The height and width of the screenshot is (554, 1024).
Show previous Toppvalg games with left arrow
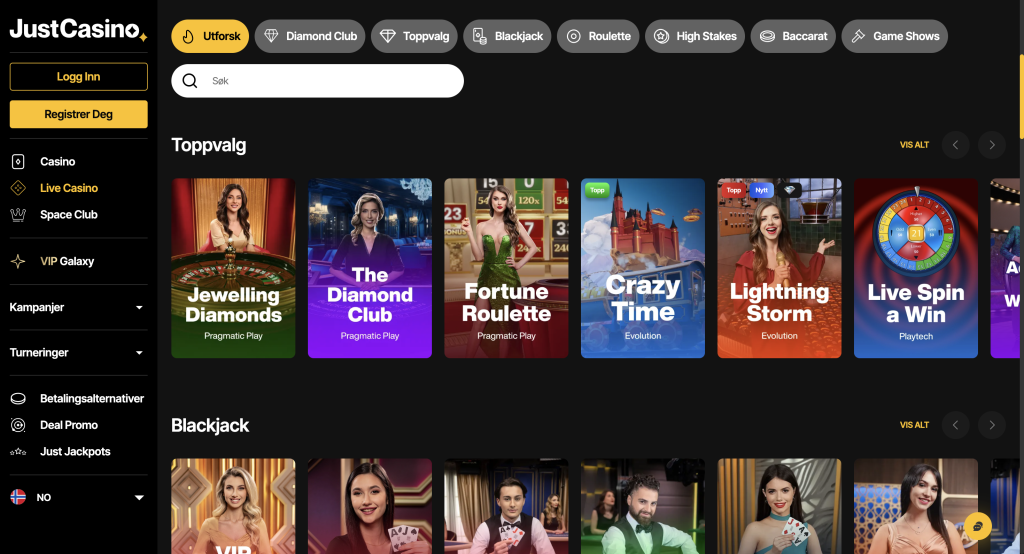click(x=955, y=145)
